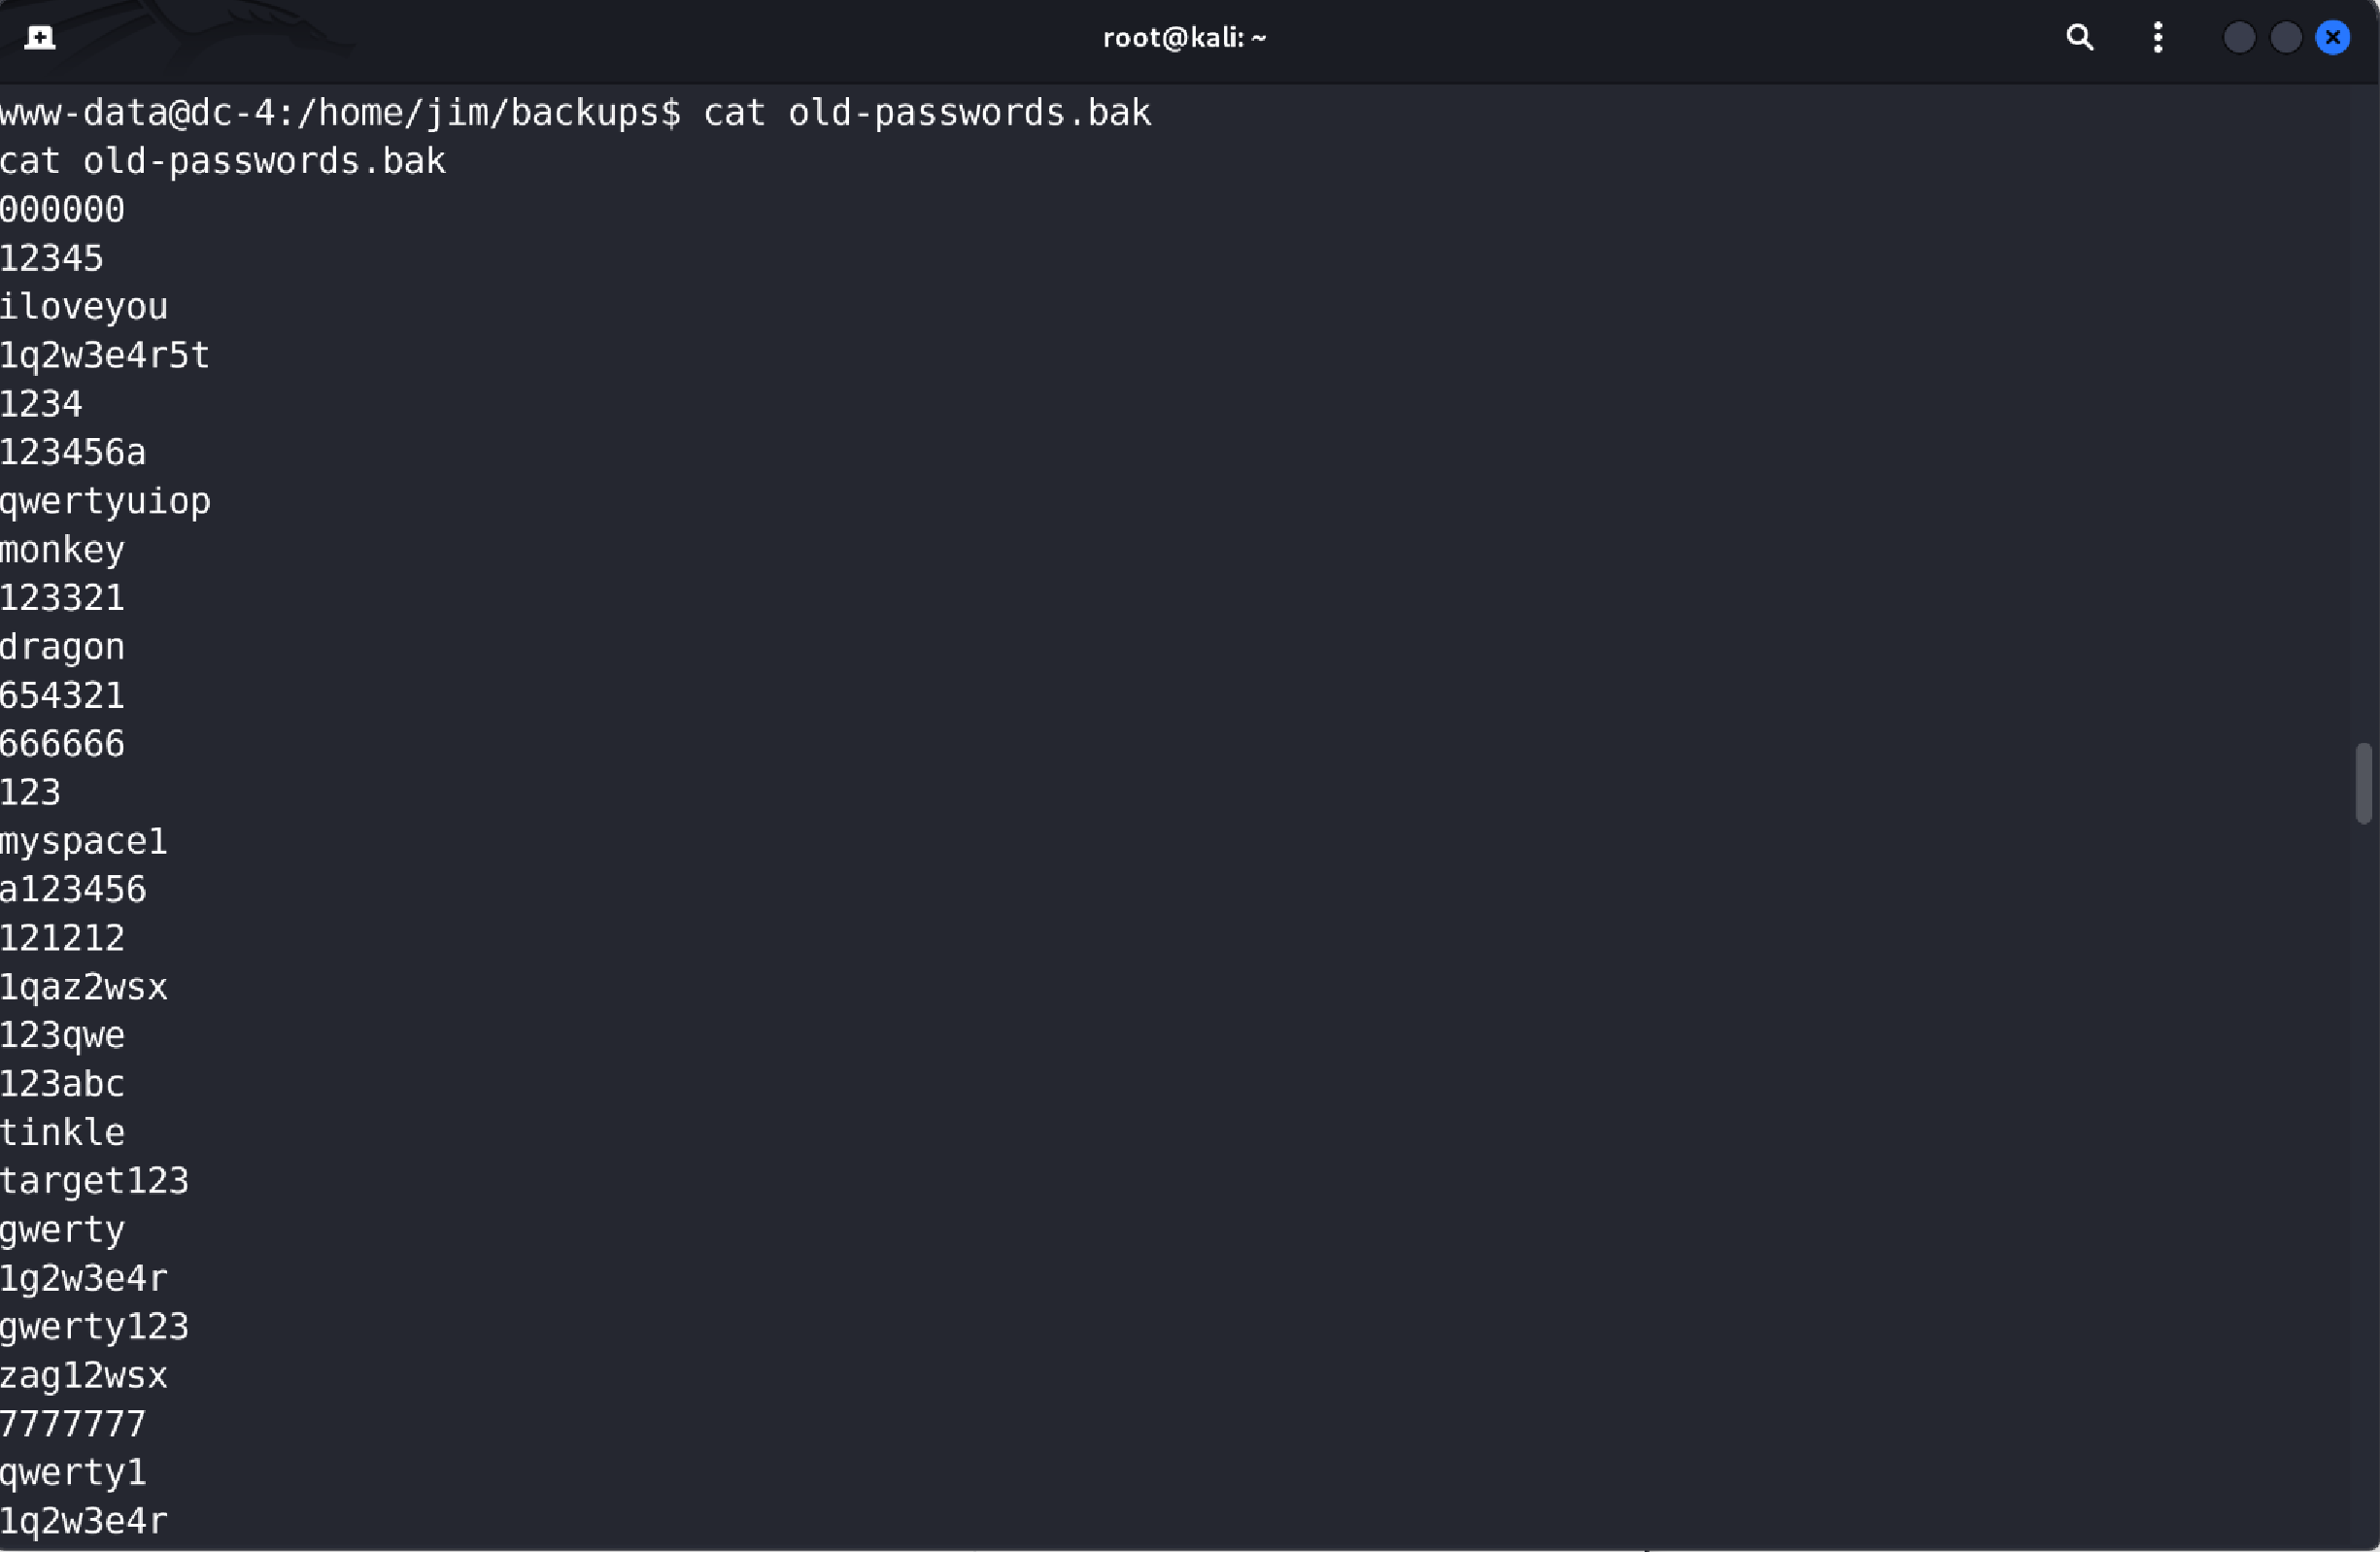Click the vertical scrollbar thumb
2380x1552 pixels.
2363,783
